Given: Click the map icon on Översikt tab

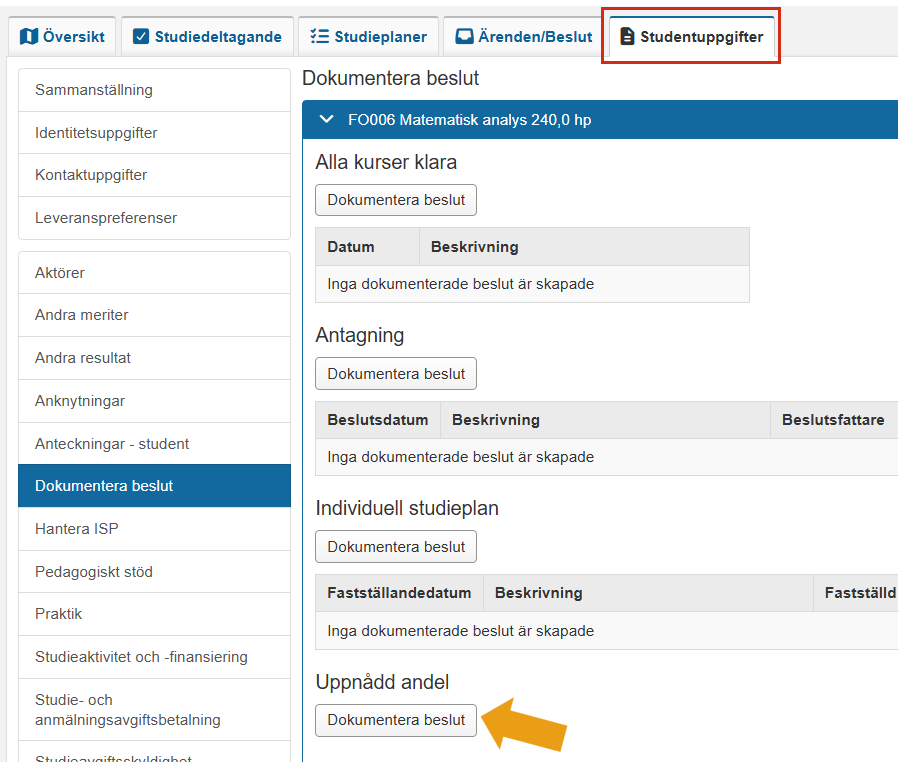Looking at the screenshot, I should tap(29, 37).
